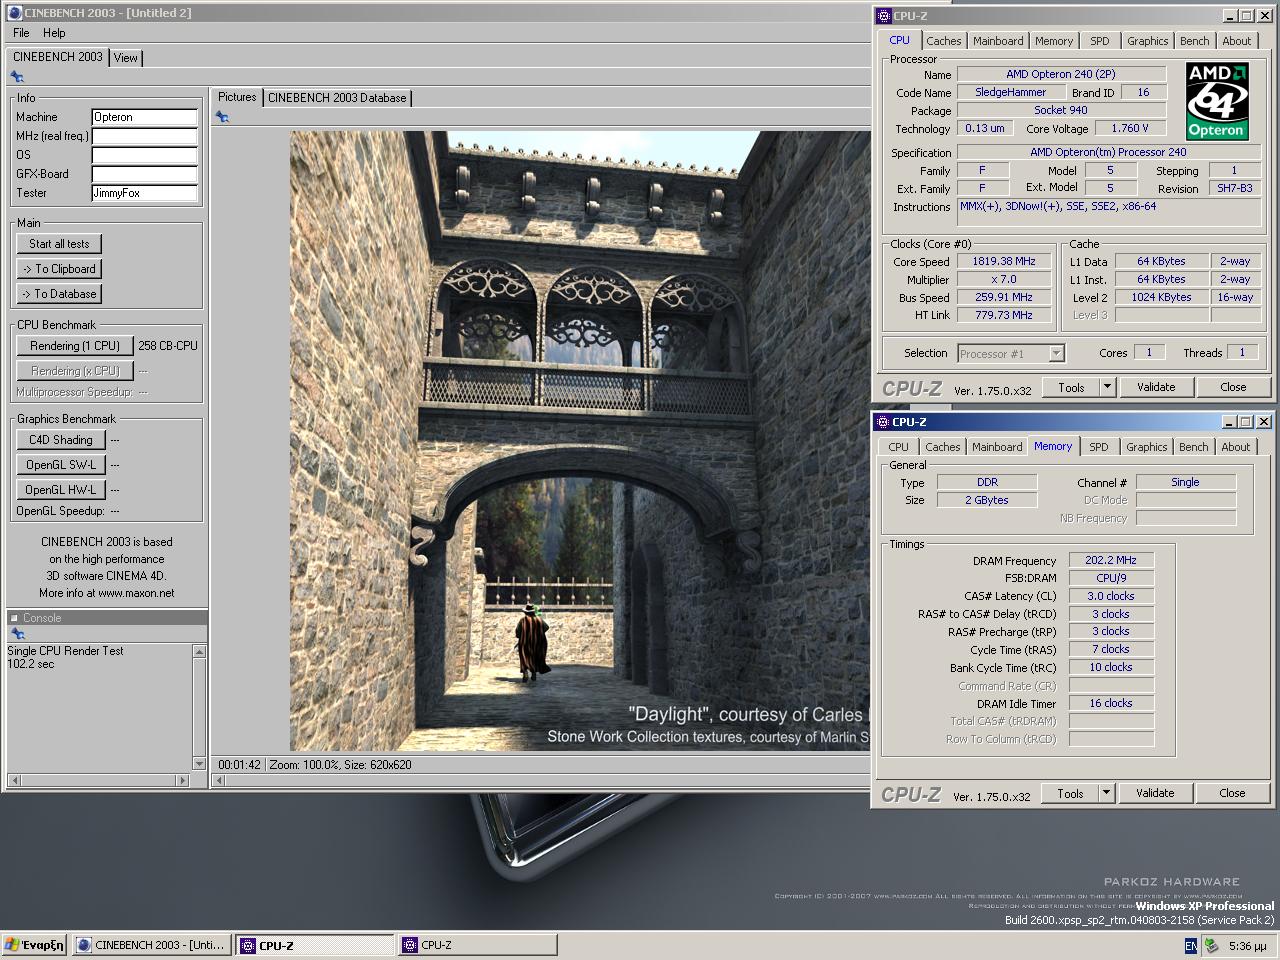The height and width of the screenshot is (960, 1280).
Task: Click Tools button in upper CPU-Z window
Action: [1071, 387]
